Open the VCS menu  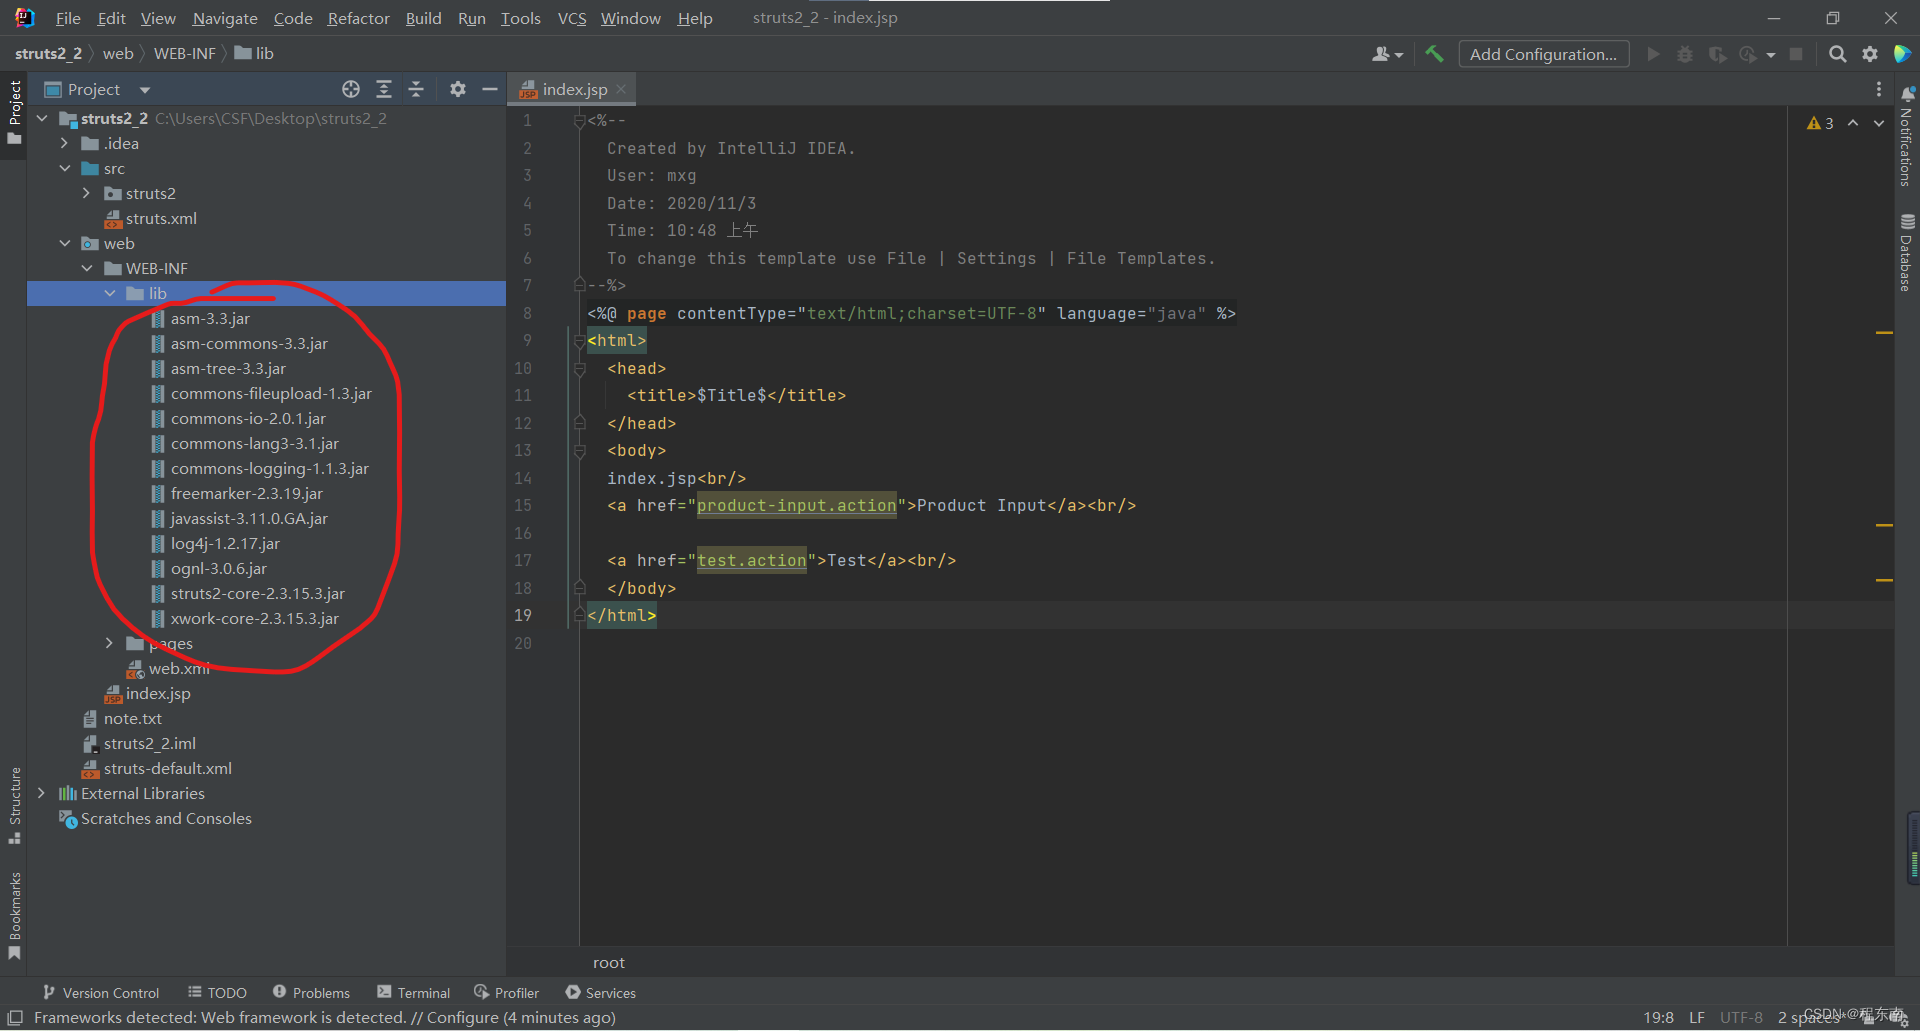point(572,18)
